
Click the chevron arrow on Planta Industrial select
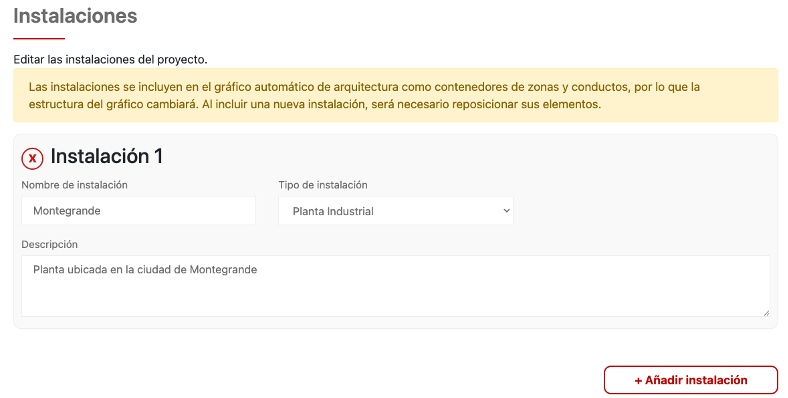[506, 211]
